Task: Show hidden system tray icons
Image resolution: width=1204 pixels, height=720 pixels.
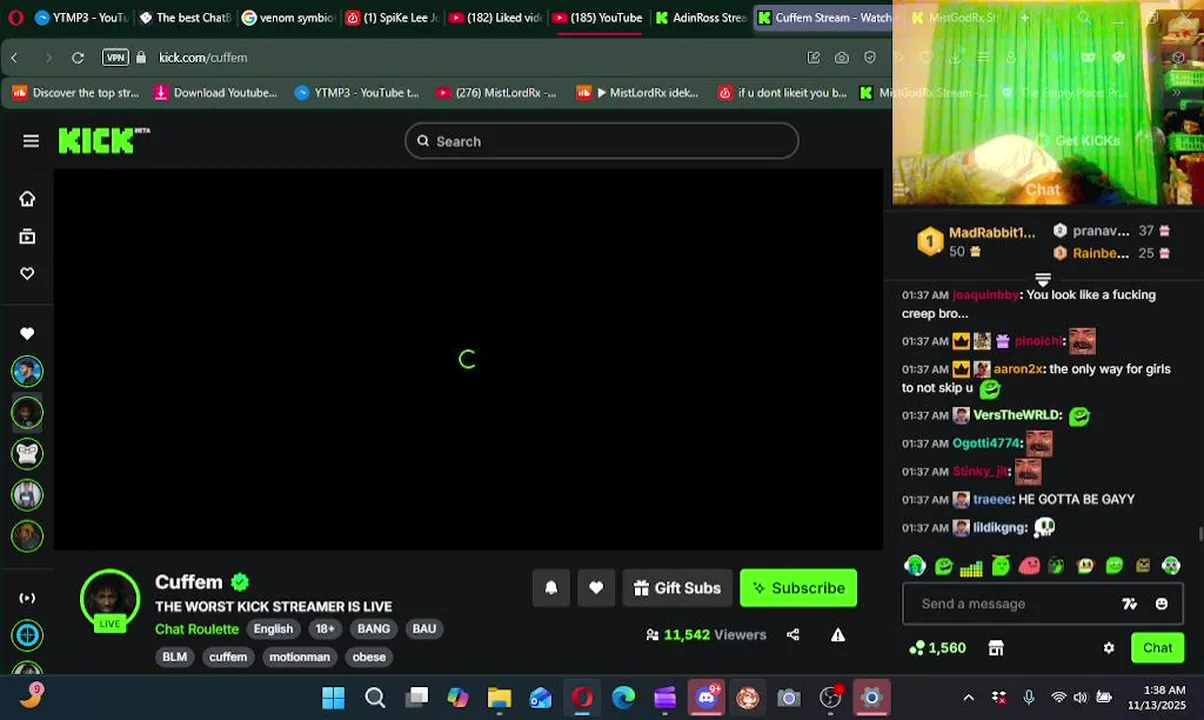Action: (x=968, y=697)
